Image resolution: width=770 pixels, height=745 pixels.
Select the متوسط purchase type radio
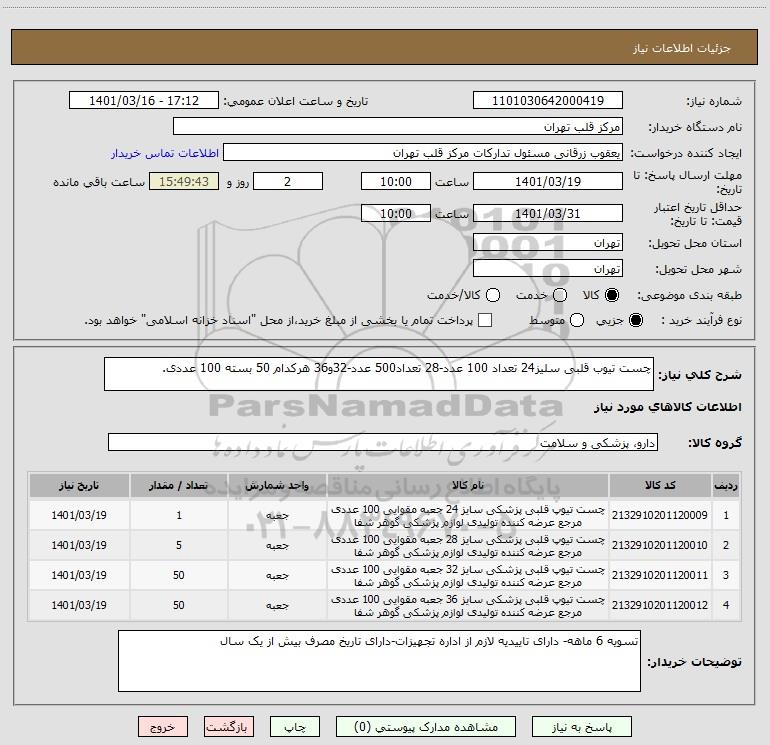coord(577,320)
